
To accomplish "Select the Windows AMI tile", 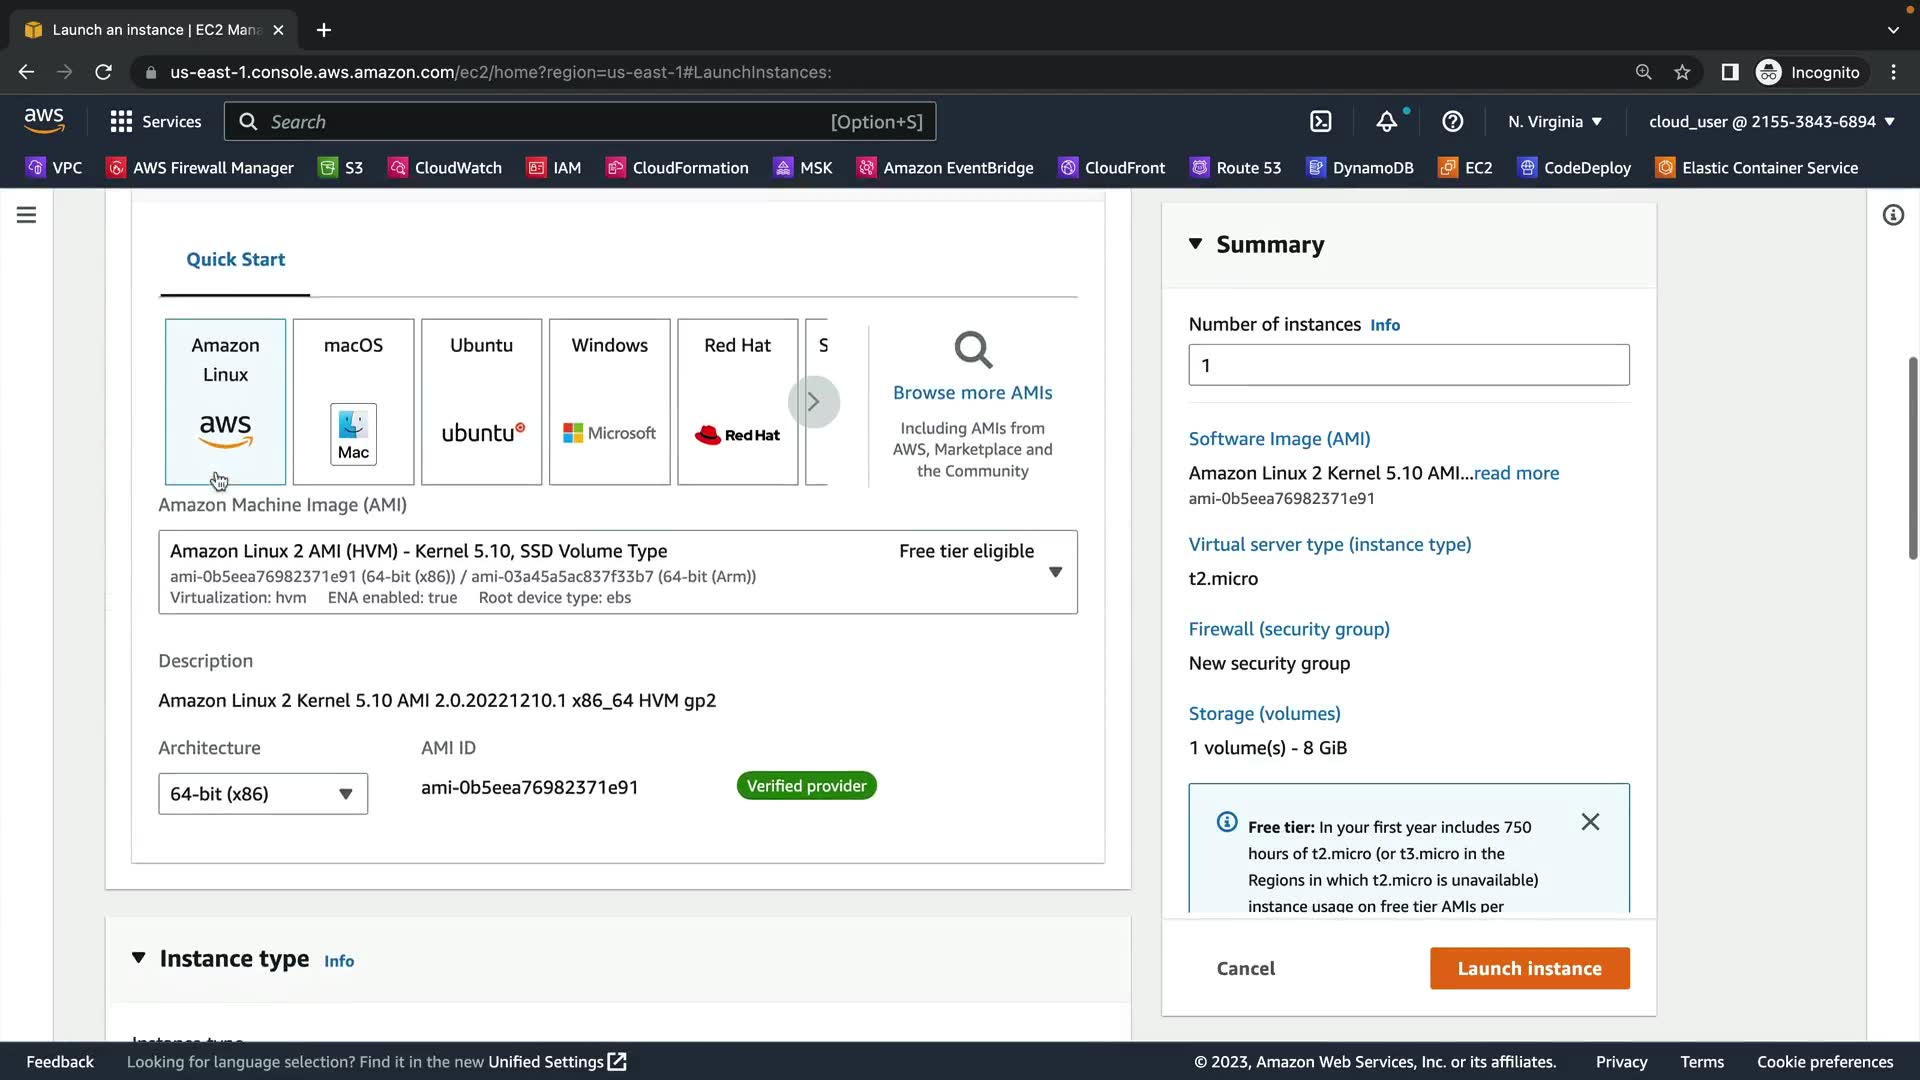I will pos(609,402).
